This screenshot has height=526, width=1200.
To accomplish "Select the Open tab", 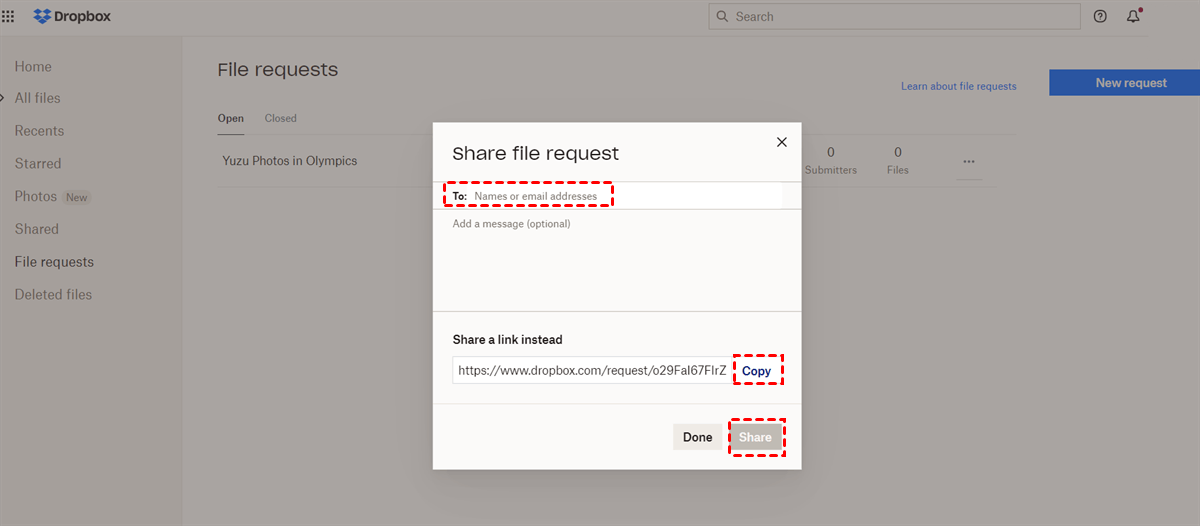I will point(231,118).
